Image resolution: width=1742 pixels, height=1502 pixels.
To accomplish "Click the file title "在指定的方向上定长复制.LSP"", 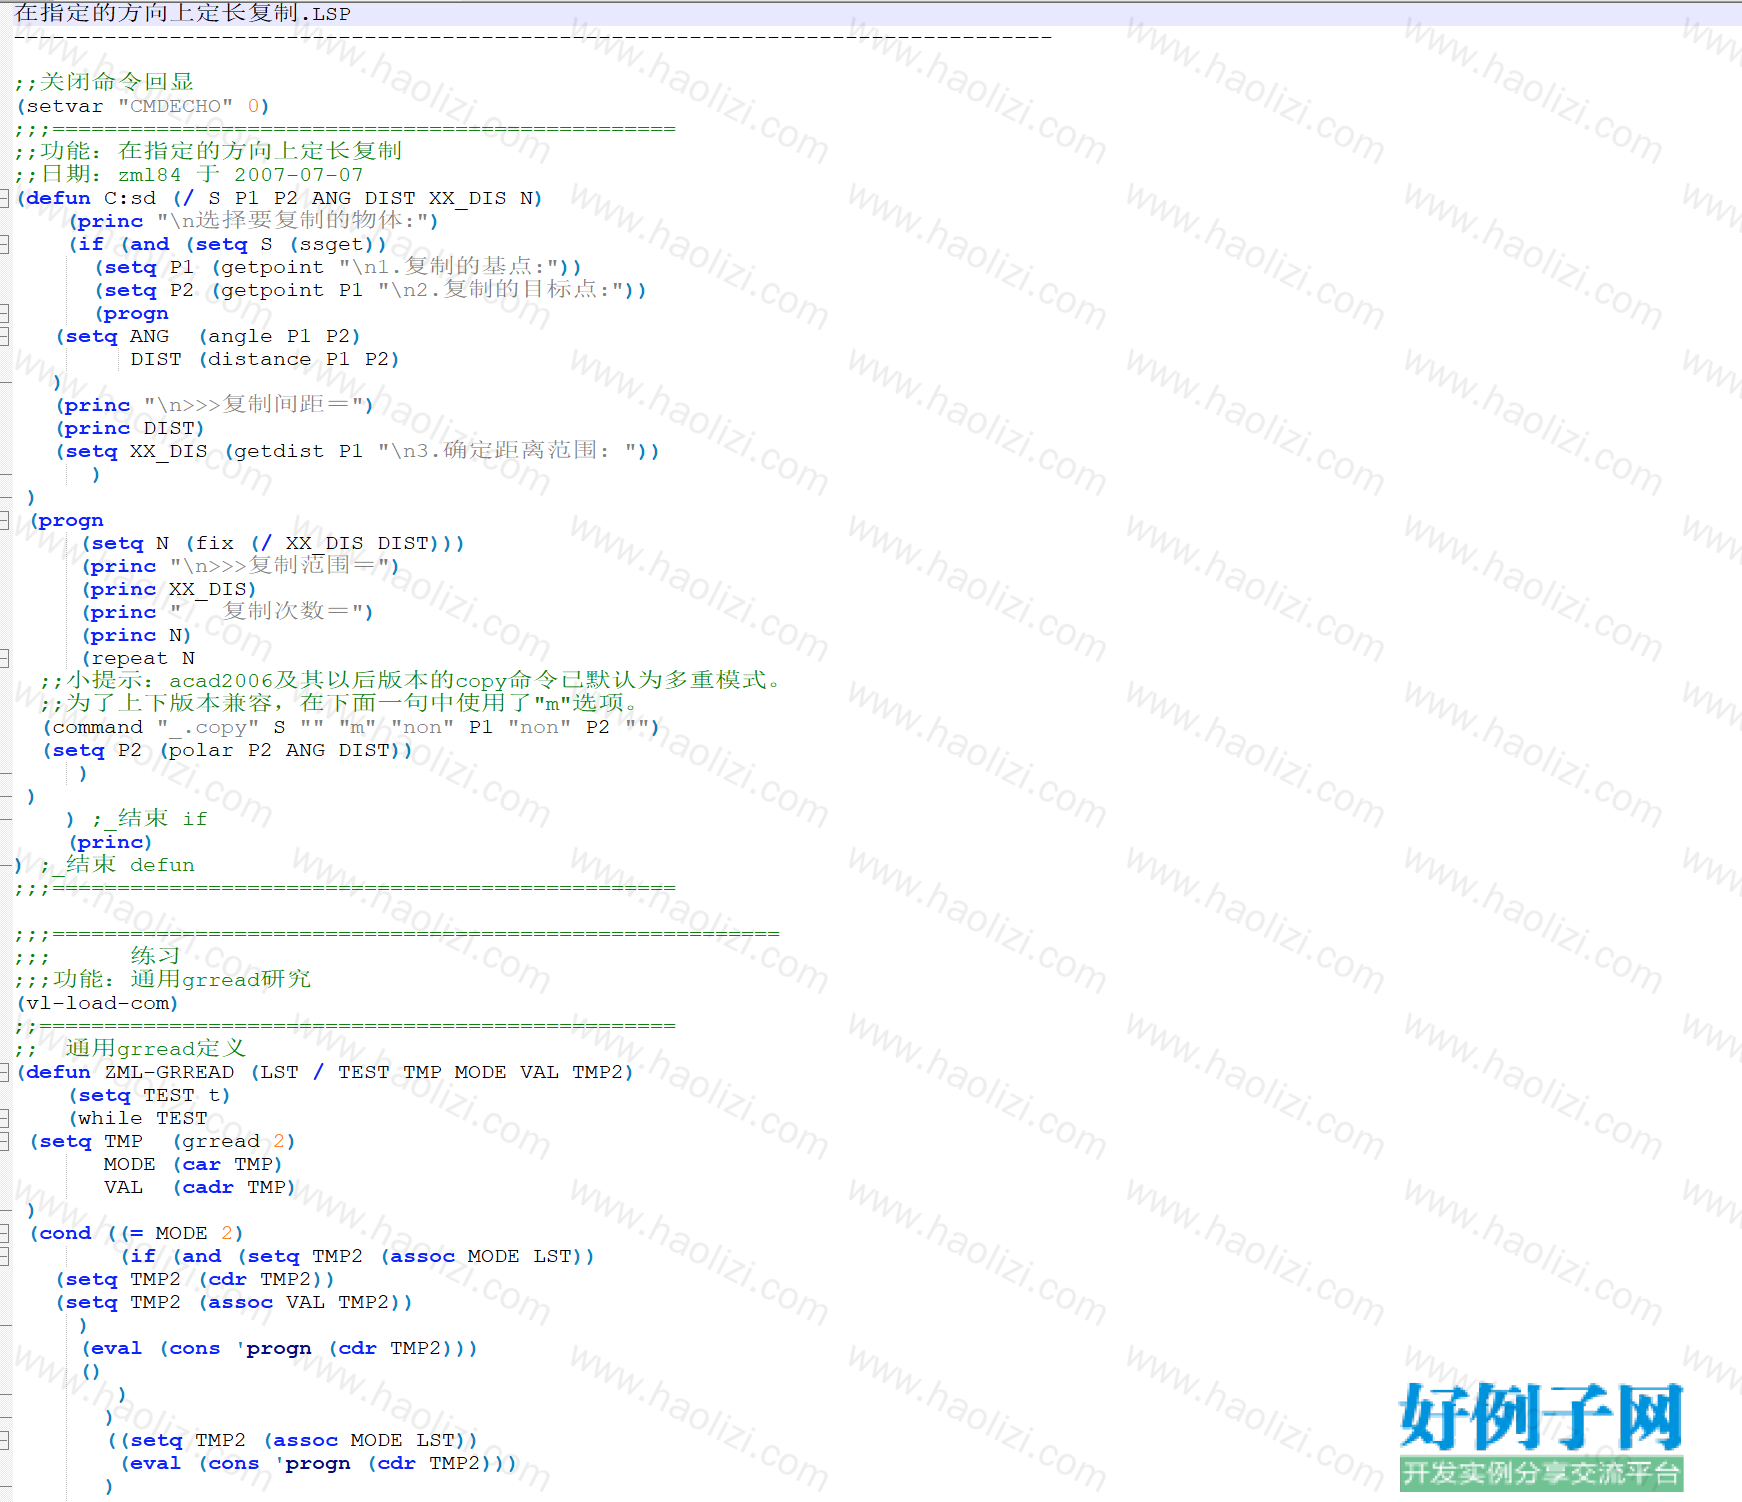I will (x=183, y=13).
